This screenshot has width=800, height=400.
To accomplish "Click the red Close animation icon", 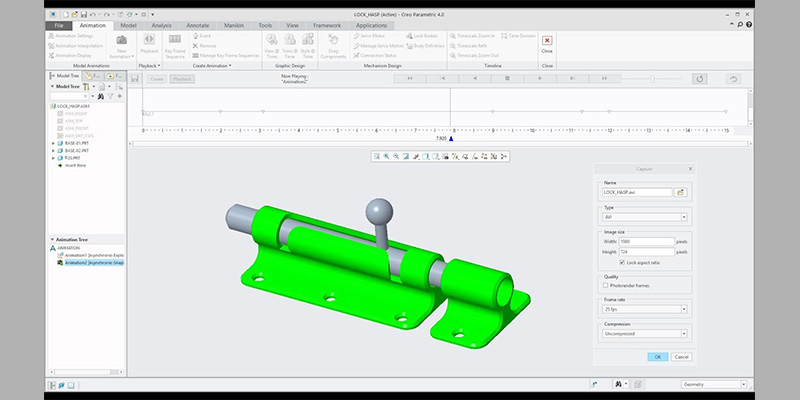I will tap(547, 40).
